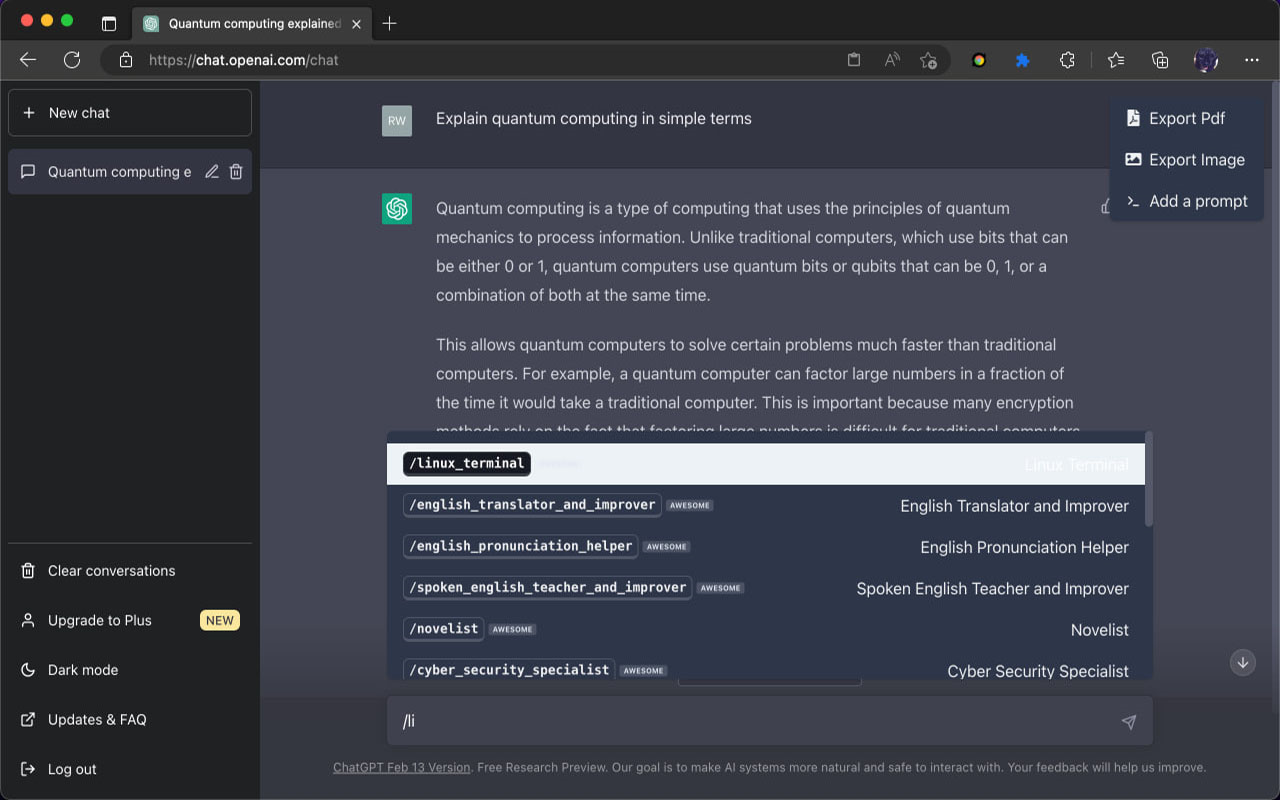The height and width of the screenshot is (800, 1280).
Task: Select the /linux_terminal prompt
Action: click(766, 464)
